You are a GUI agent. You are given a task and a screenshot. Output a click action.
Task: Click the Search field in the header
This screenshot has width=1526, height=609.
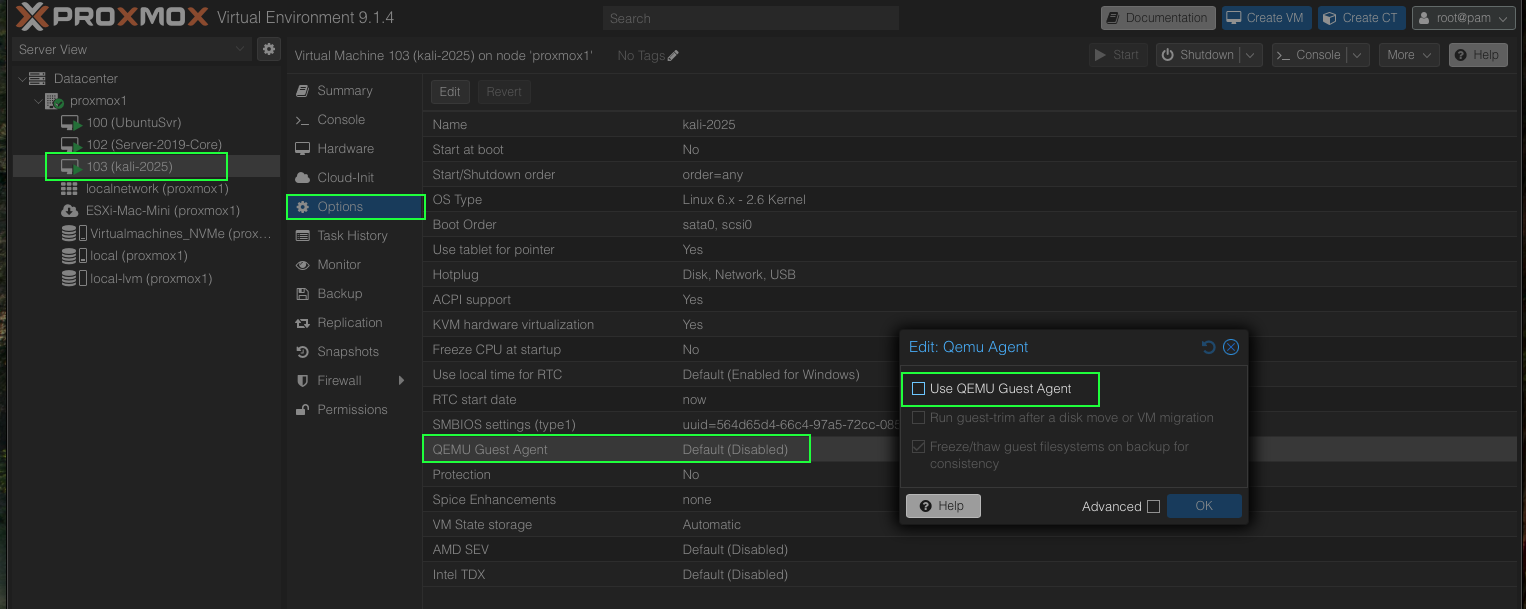750,18
